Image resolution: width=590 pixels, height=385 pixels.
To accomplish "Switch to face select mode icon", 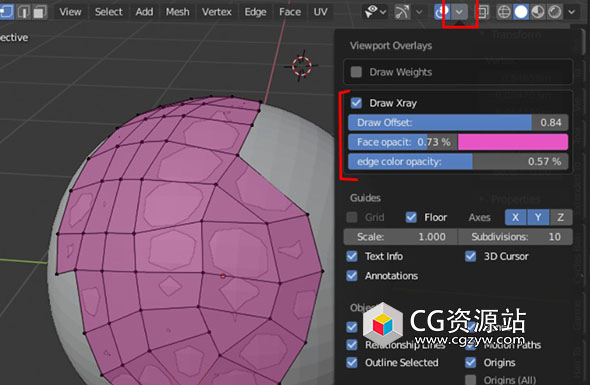I will pos(39,12).
